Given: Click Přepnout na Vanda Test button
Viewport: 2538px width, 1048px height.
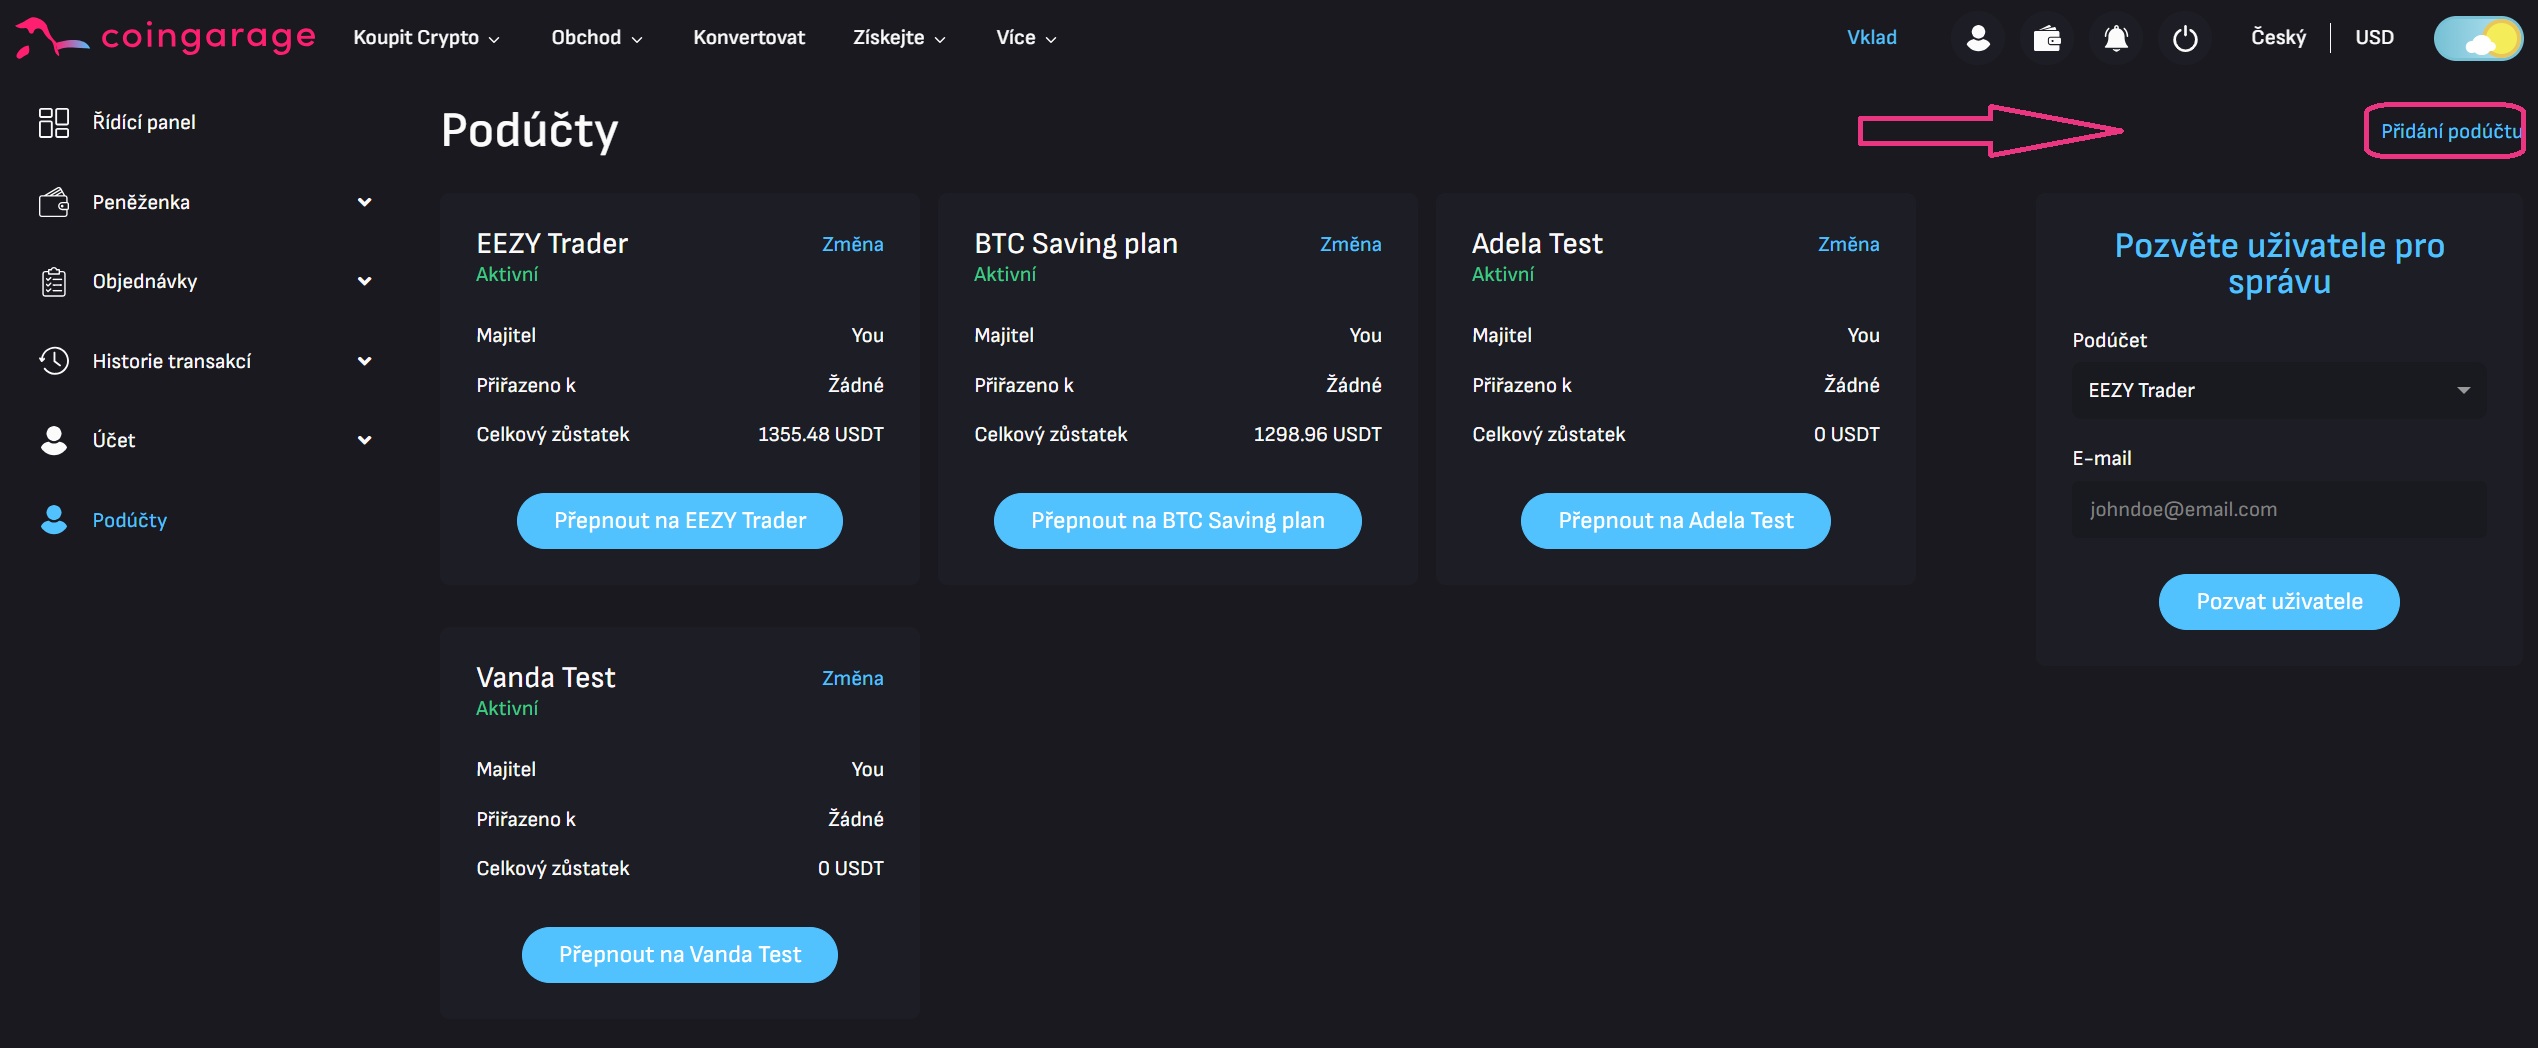Looking at the screenshot, I should (x=680, y=955).
